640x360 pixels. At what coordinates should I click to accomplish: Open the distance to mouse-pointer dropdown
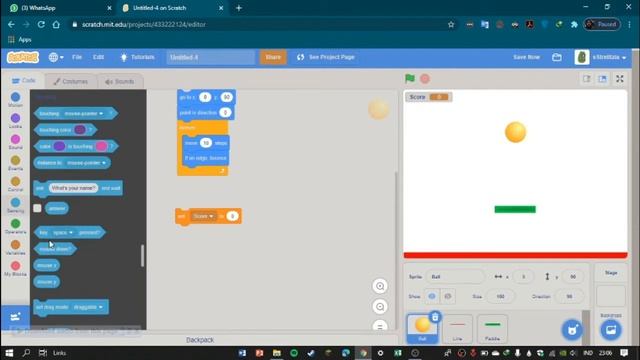[x=86, y=163]
